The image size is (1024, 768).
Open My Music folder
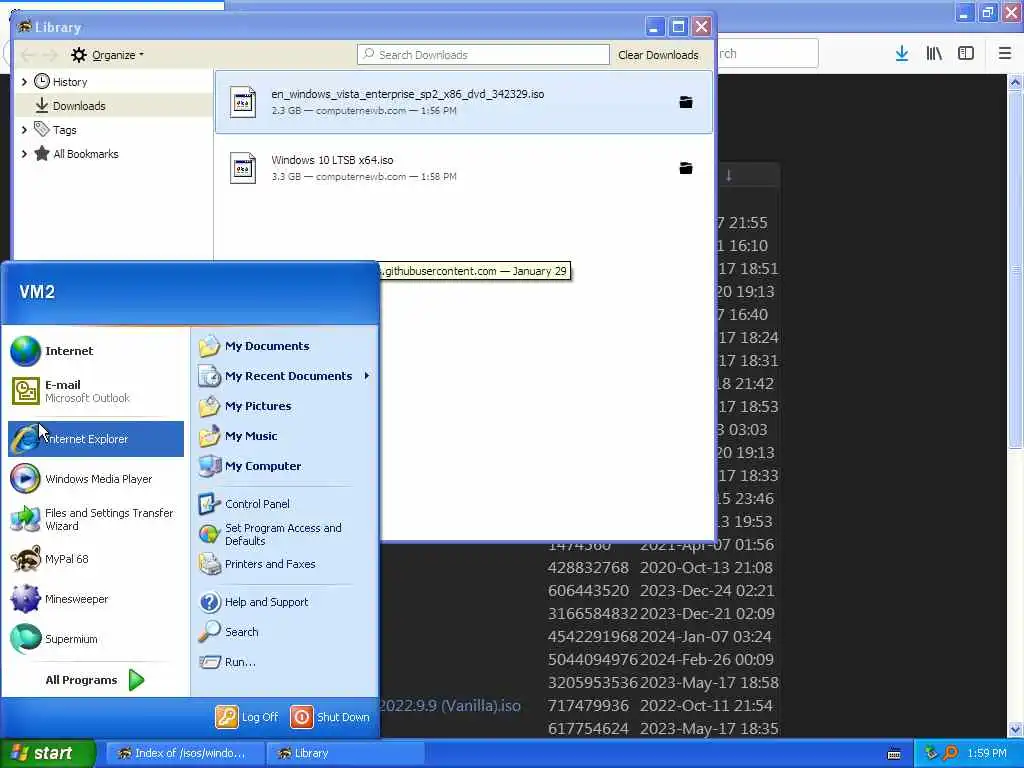(x=285, y=436)
